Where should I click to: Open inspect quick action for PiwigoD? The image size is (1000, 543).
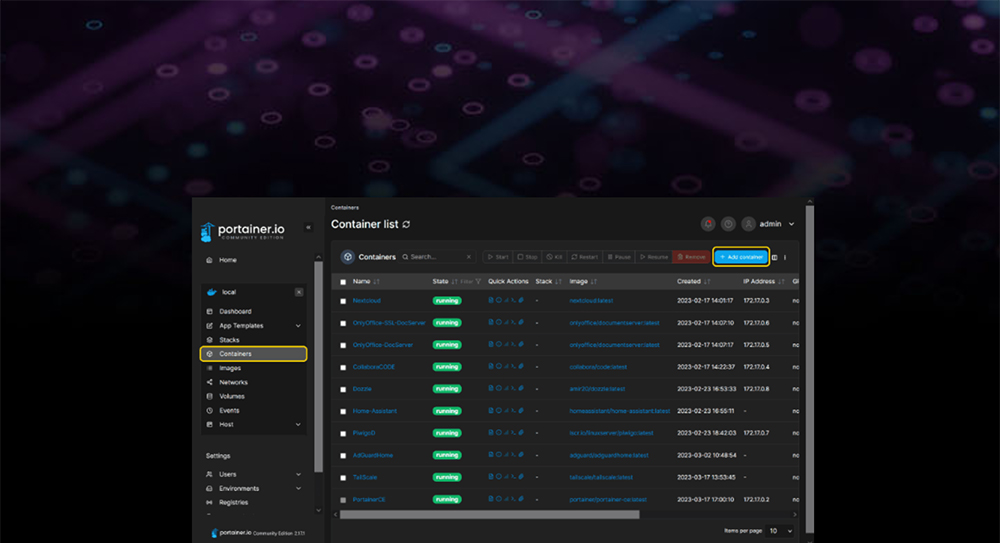click(499, 433)
